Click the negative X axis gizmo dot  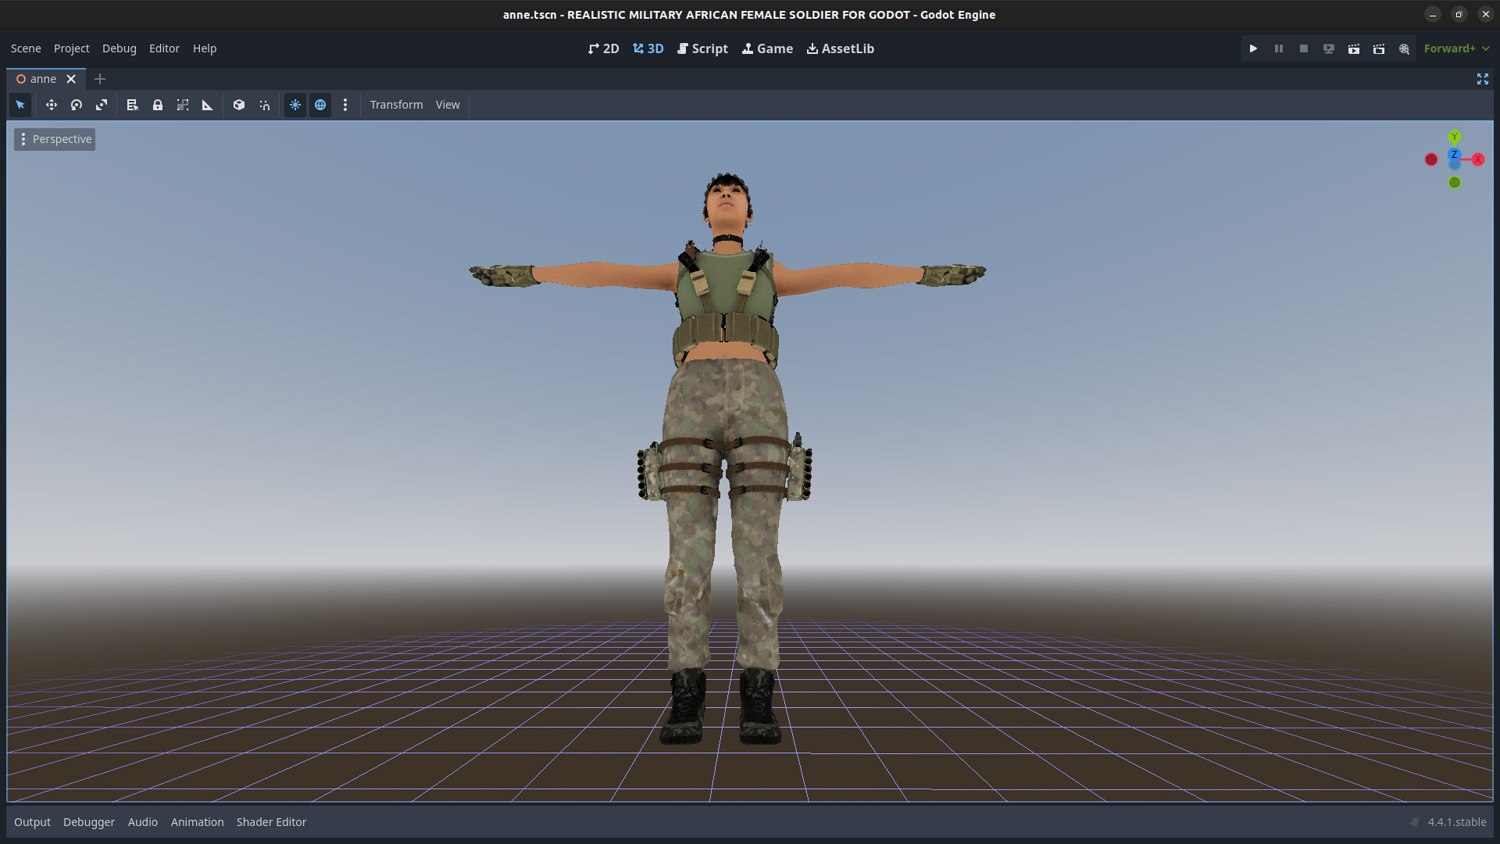(x=1431, y=160)
